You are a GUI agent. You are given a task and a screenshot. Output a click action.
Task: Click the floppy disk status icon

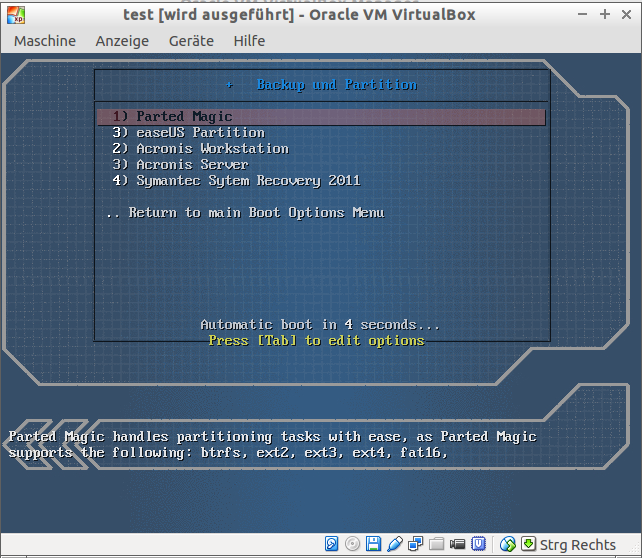[x=373, y=544]
